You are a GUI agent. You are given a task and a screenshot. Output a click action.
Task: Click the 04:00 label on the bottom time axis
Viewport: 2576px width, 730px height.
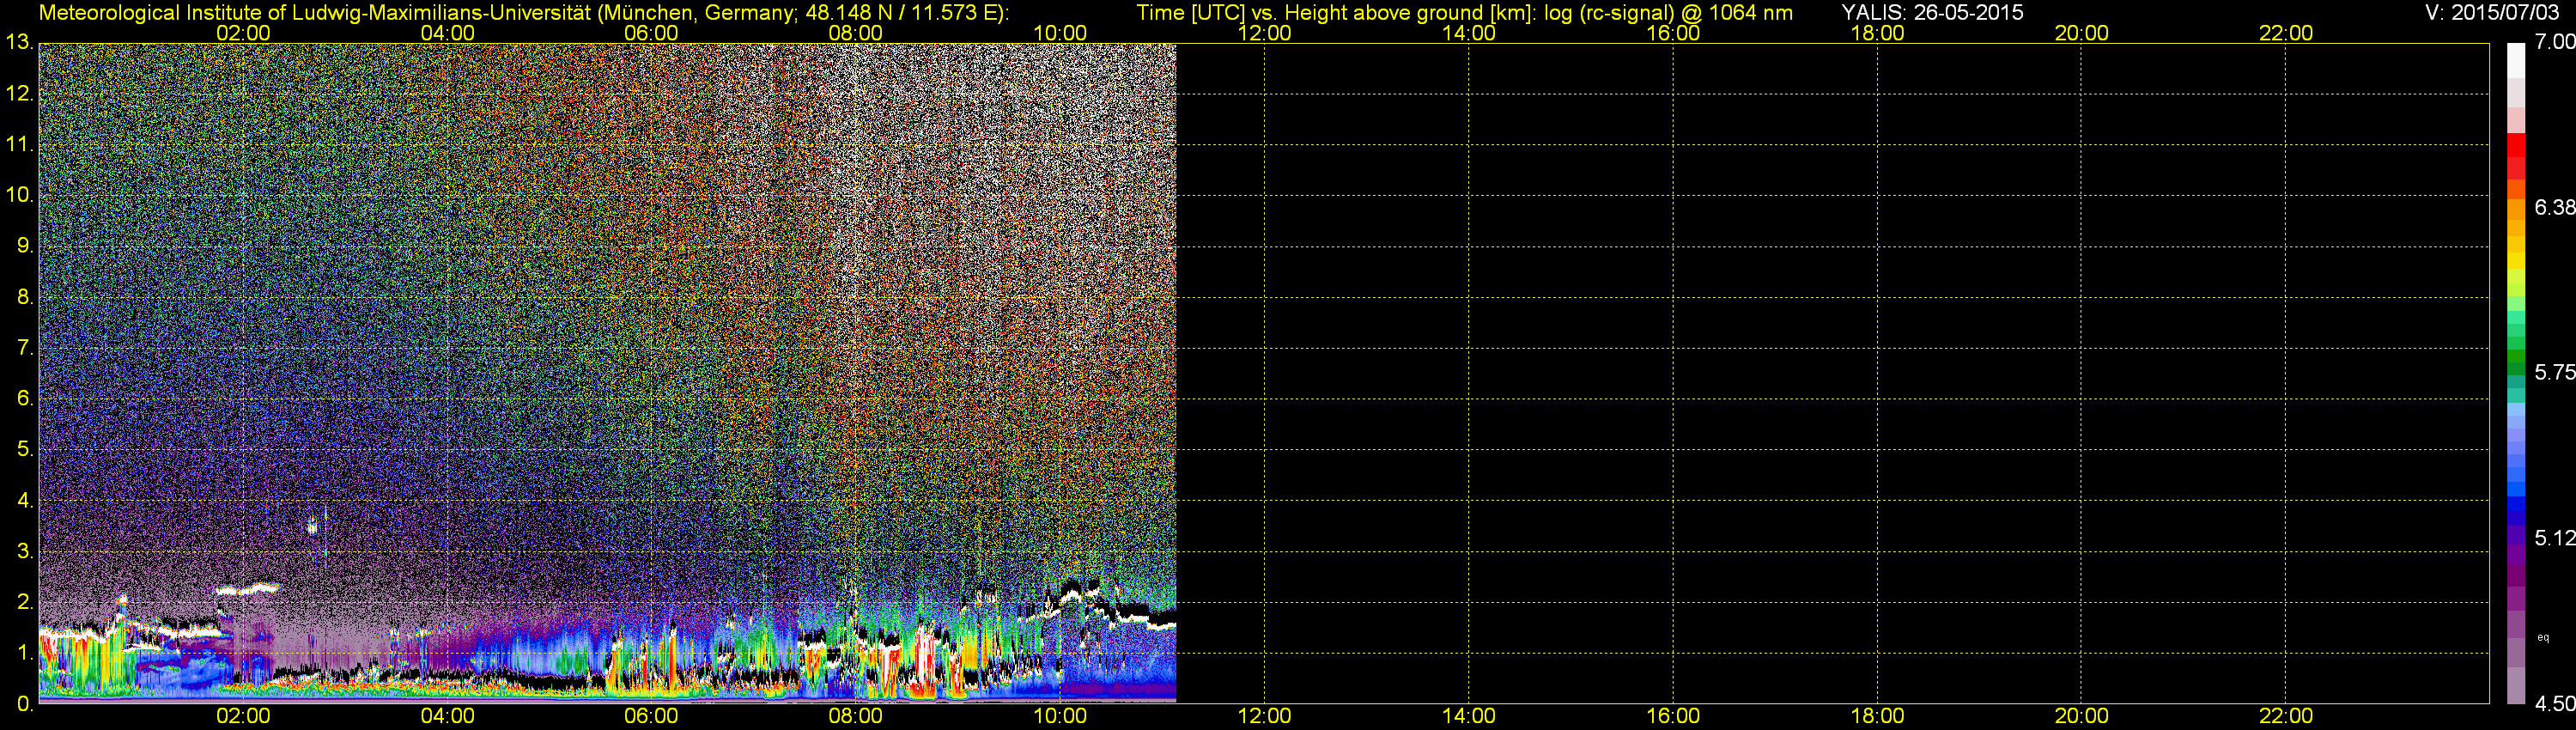click(447, 716)
